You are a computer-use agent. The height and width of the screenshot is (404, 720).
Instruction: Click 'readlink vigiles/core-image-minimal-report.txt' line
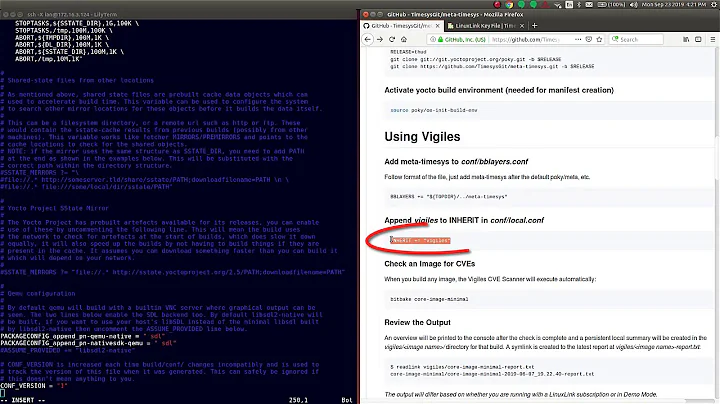pyautogui.click(x=462, y=367)
